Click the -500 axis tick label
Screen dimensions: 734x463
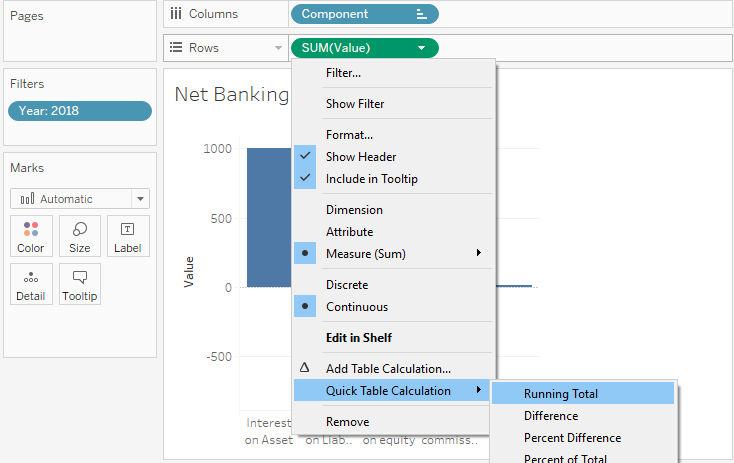[219, 357]
